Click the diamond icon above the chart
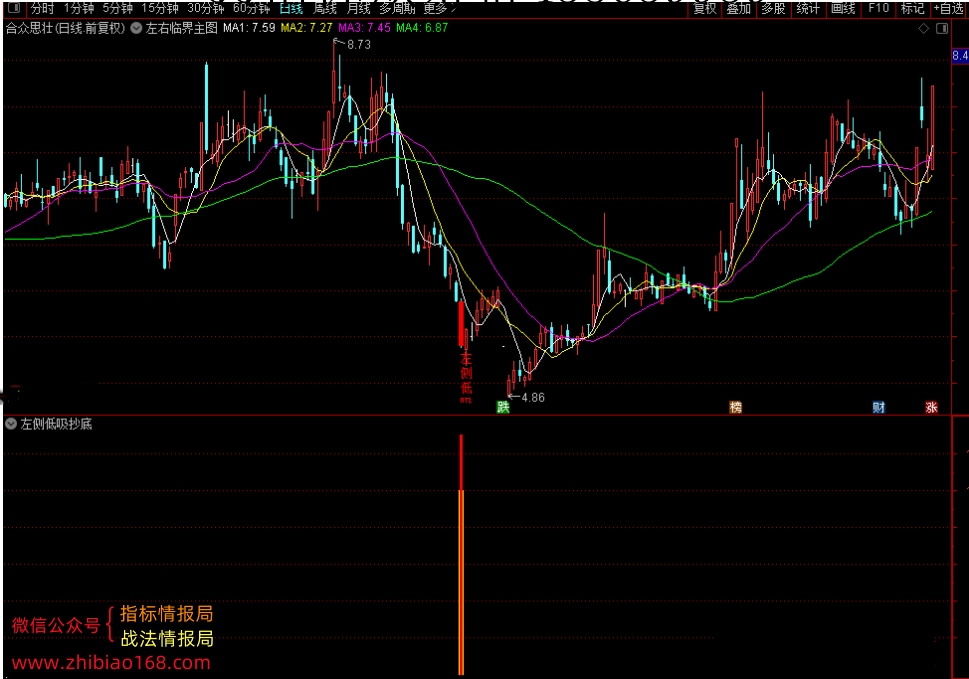This screenshot has width=969, height=679. pyautogui.click(x=923, y=28)
